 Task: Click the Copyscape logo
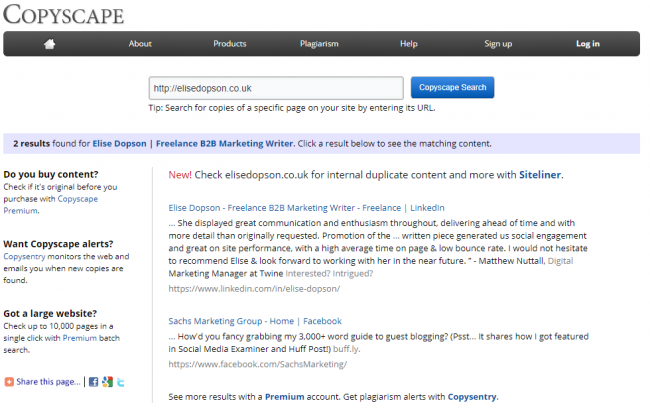pos(63,15)
